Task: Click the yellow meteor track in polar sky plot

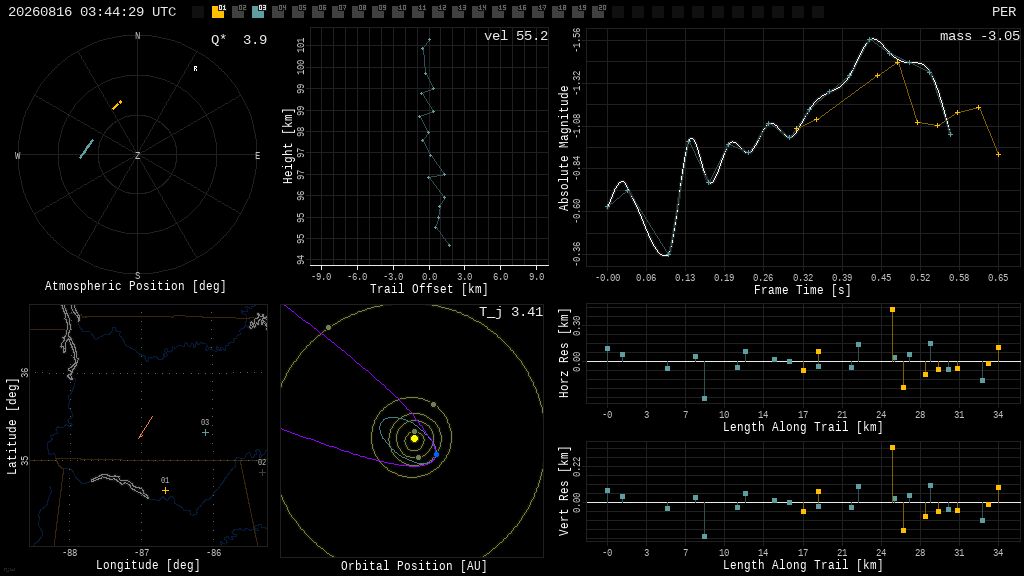Action: coord(117,105)
